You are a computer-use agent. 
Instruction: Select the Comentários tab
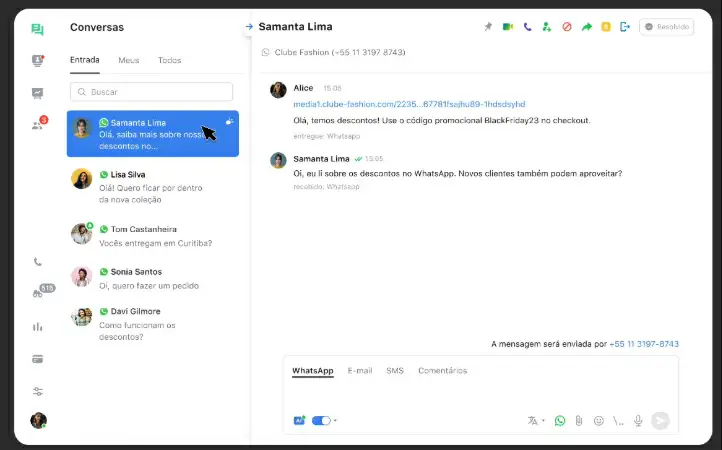coord(443,371)
